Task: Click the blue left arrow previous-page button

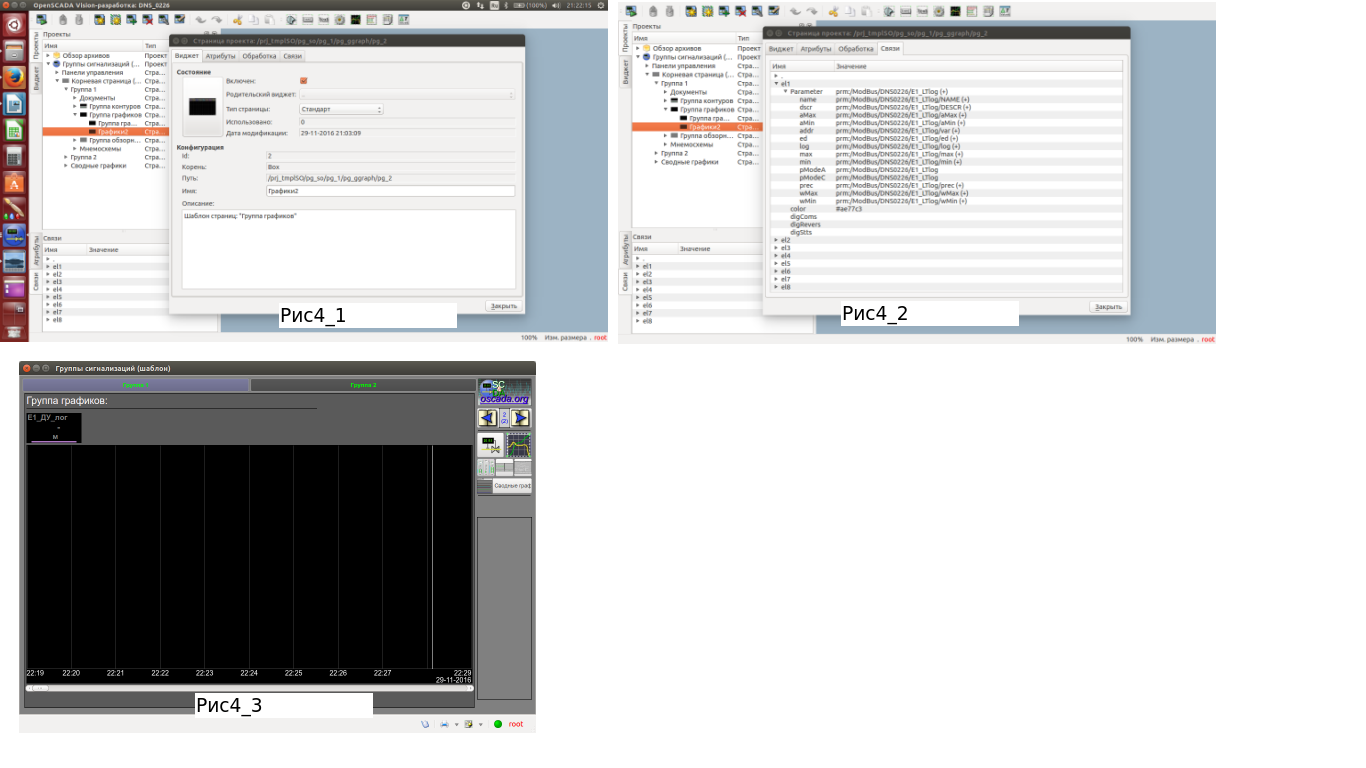Action: (x=487, y=418)
